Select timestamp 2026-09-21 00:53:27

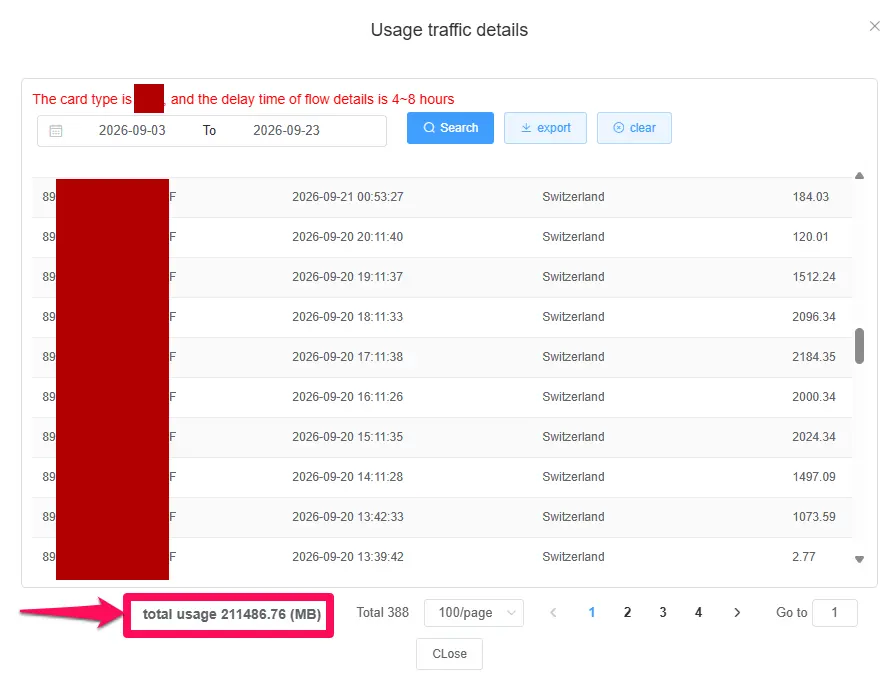coord(348,197)
